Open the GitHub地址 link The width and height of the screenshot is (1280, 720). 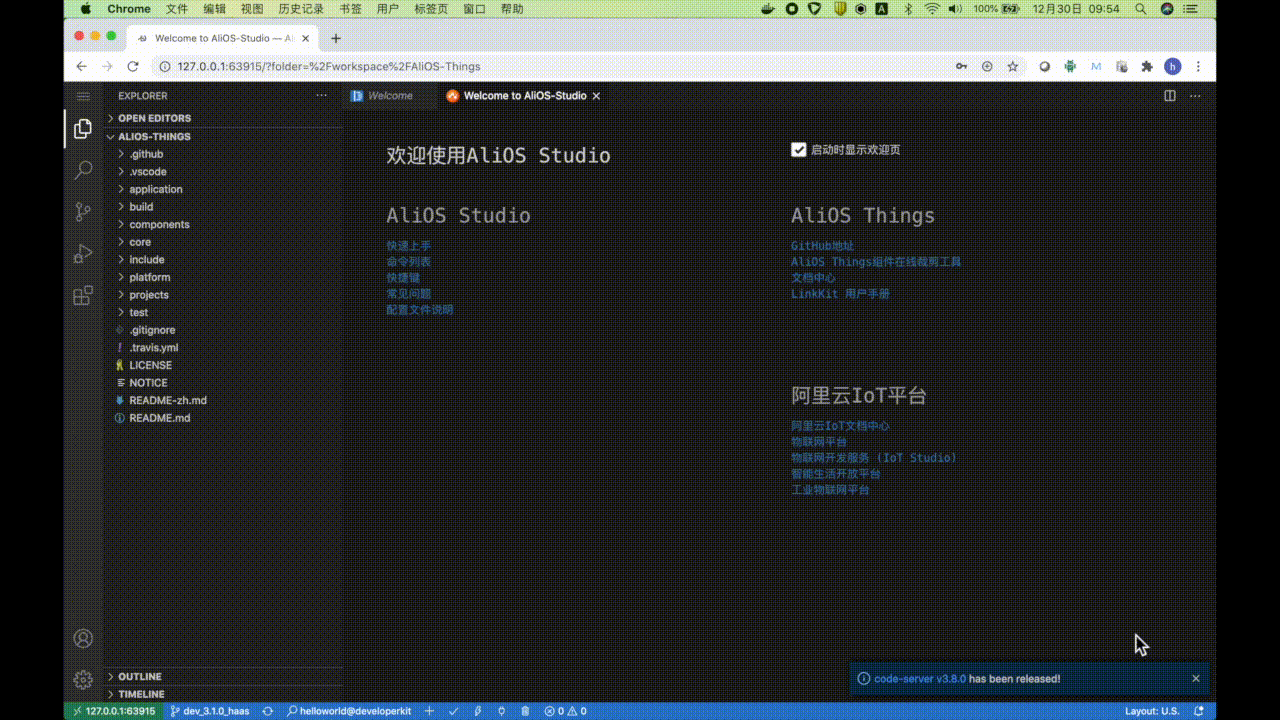[823, 245]
